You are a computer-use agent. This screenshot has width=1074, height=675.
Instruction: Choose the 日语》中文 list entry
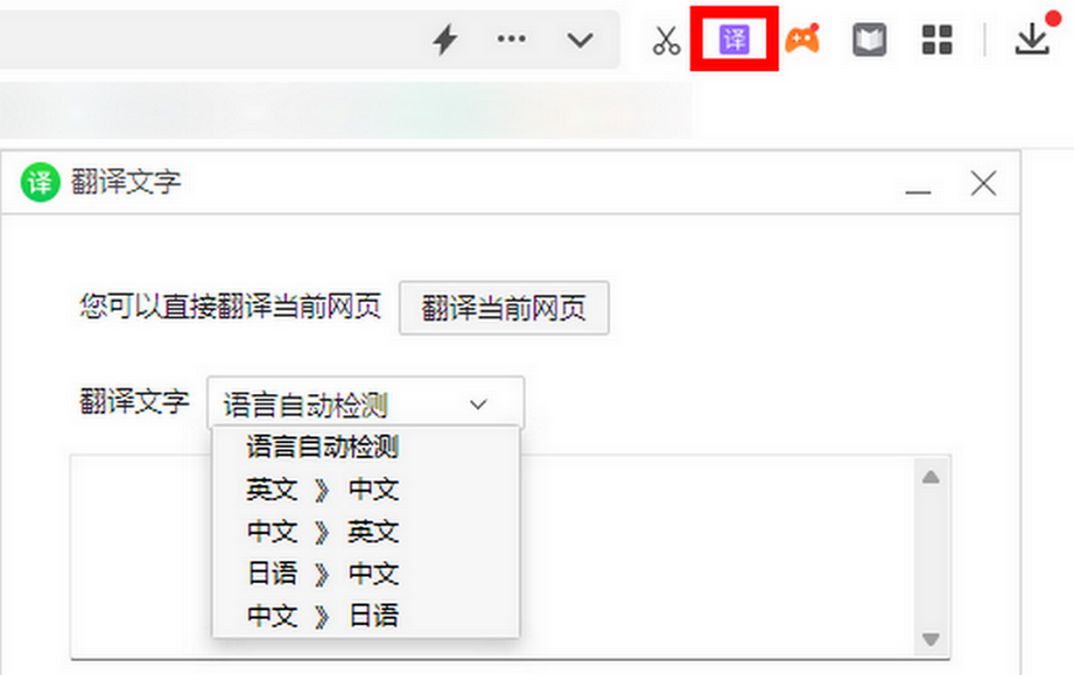(322, 574)
